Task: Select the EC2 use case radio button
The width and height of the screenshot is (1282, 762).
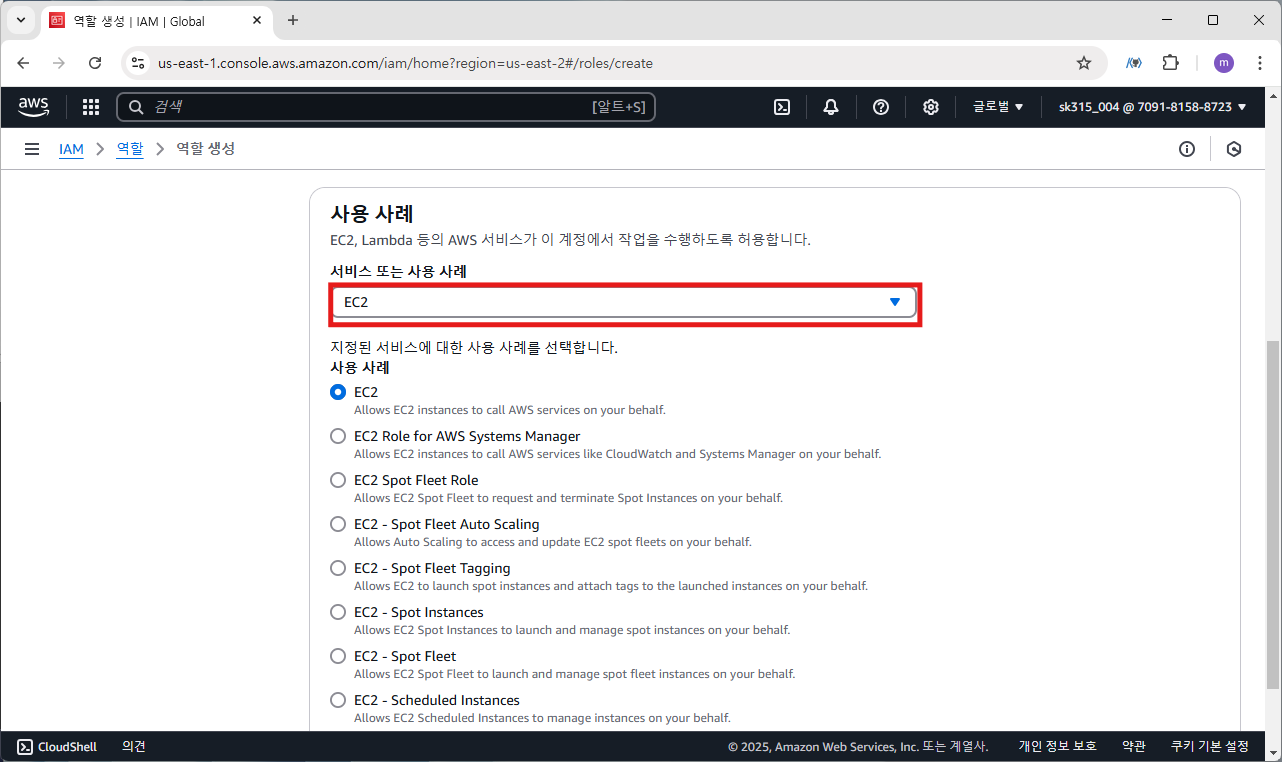Action: 338,392
